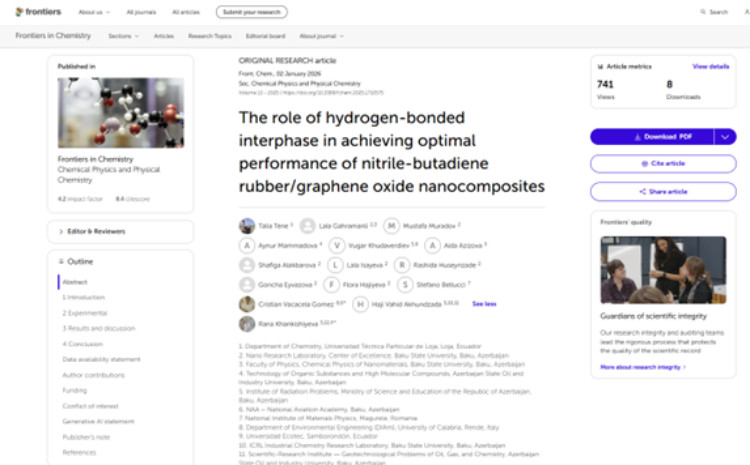Click Talia Tene's author avatar
Image resolution: width=750 pixels, height=465 pixels.
[x=247, y=226]
